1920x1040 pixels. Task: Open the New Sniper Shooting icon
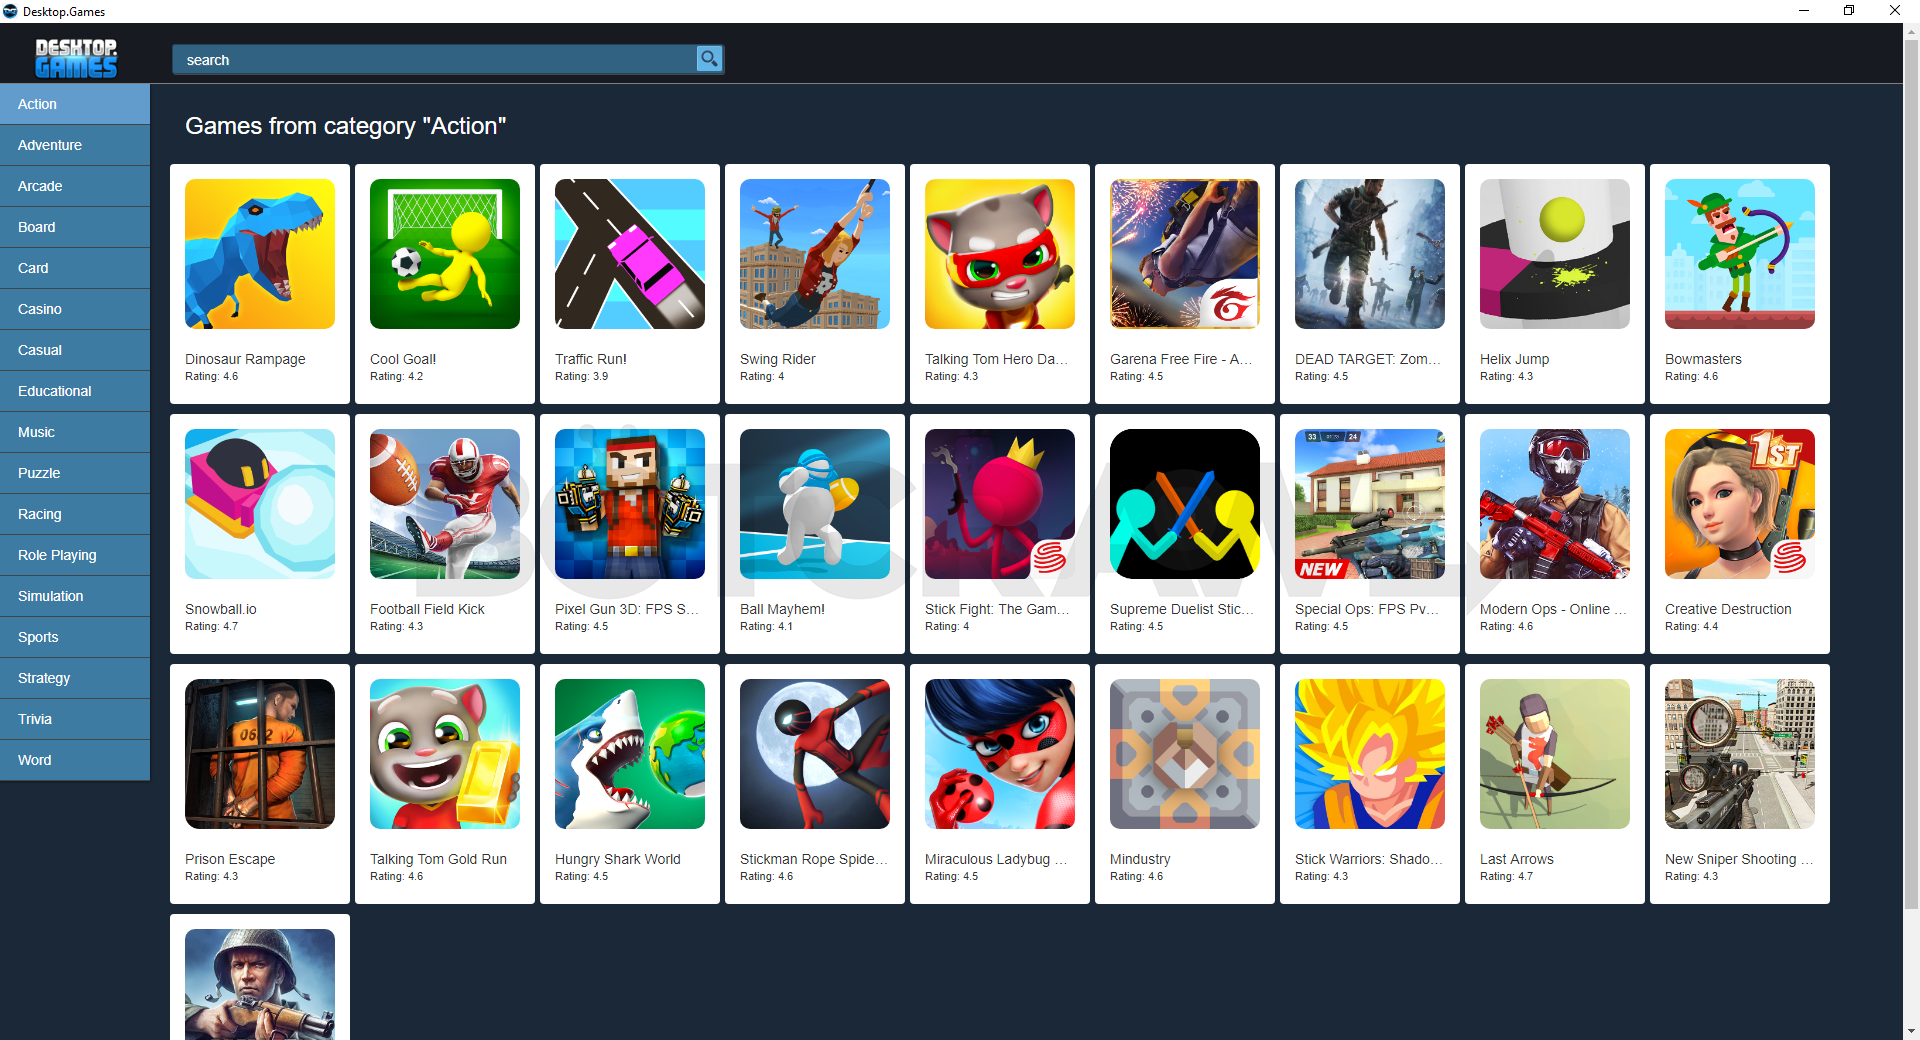coord(1740,754)
